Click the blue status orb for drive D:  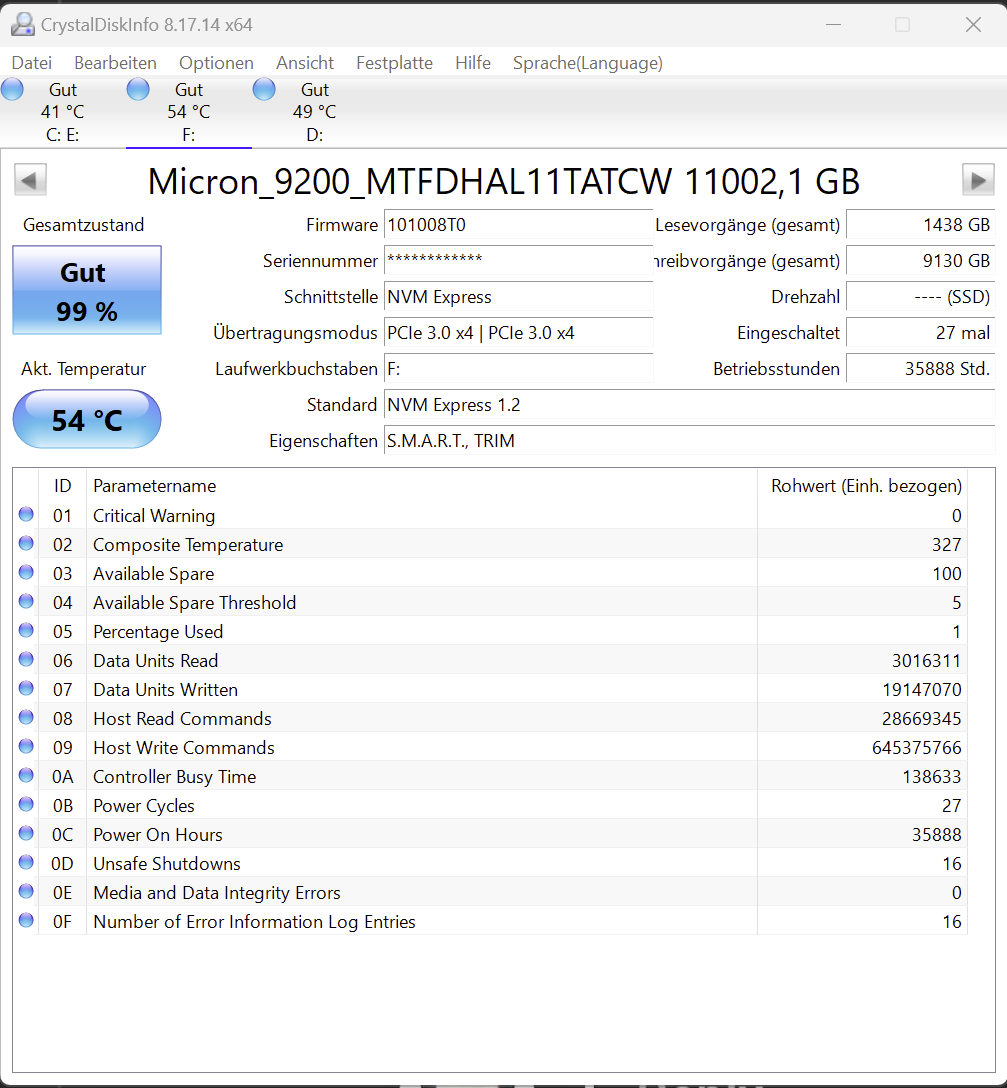coord(264,90)
